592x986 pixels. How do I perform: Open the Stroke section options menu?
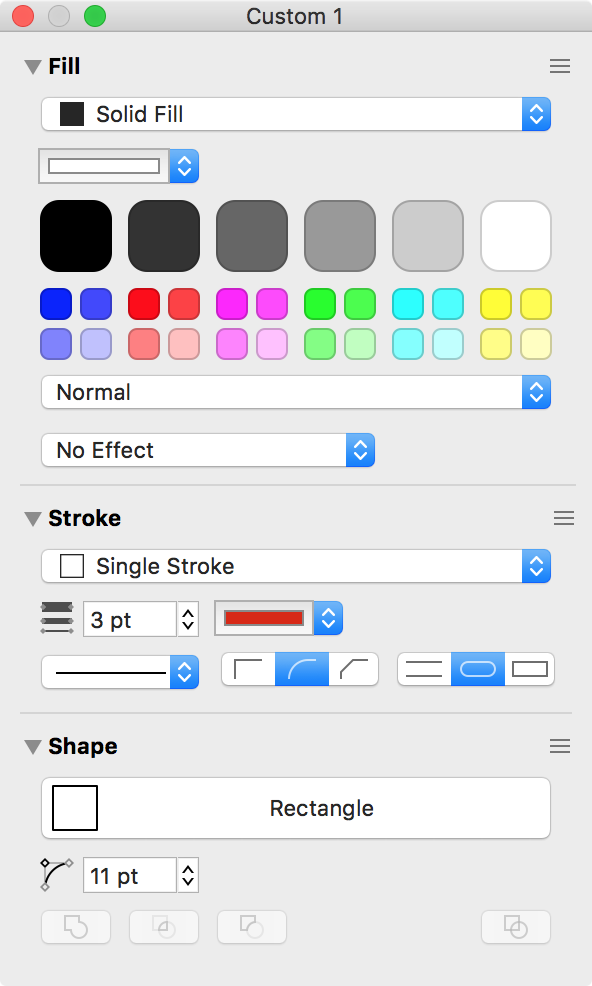click(564, 518)
